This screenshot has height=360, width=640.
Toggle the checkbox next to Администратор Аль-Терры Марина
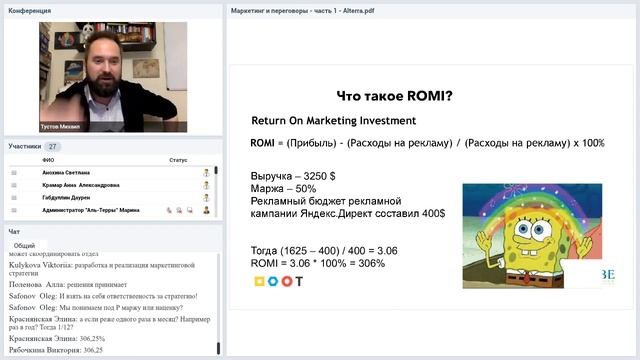click(x=14, y=210)
